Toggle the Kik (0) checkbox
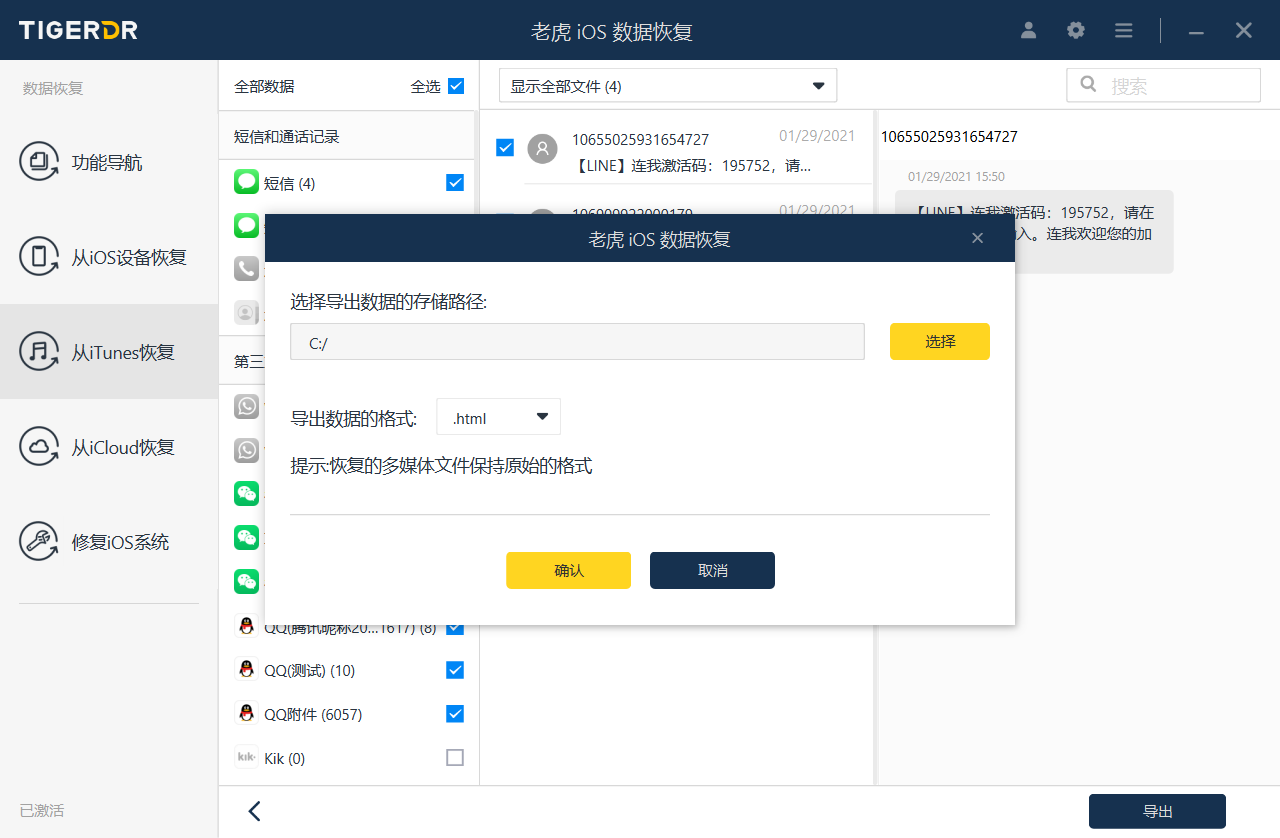1280x838 pixels. coord(455,758)
